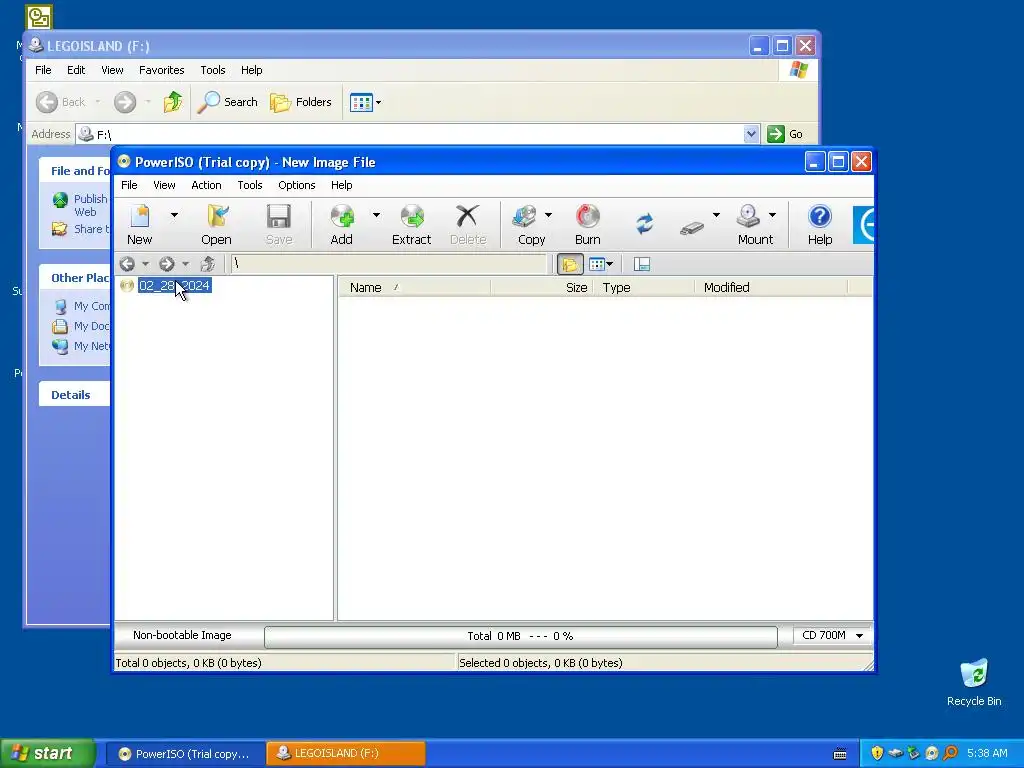Click the PowerISO path input field
This screenshot has height=768, width=1024.
[389, 264]
